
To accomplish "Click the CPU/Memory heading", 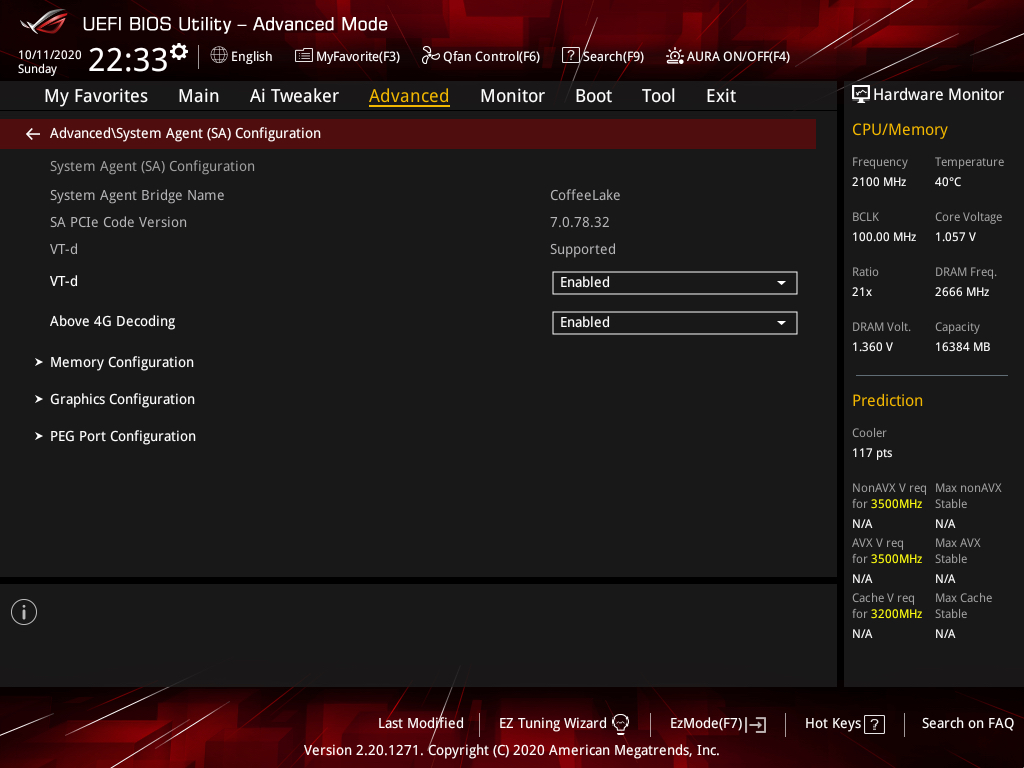I will point(899,130).
